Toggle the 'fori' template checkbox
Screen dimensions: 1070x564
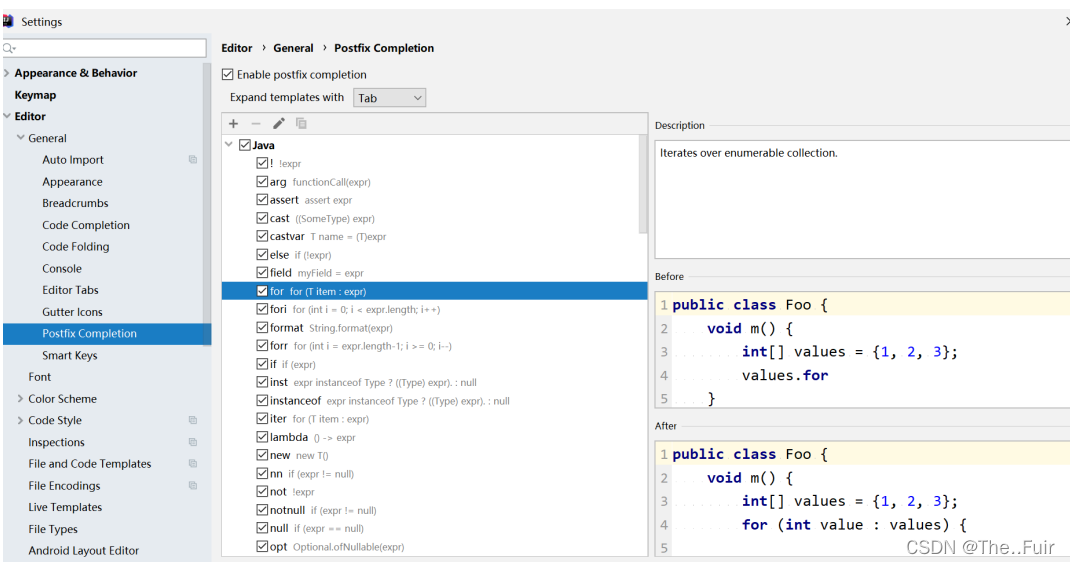[262, 309]
